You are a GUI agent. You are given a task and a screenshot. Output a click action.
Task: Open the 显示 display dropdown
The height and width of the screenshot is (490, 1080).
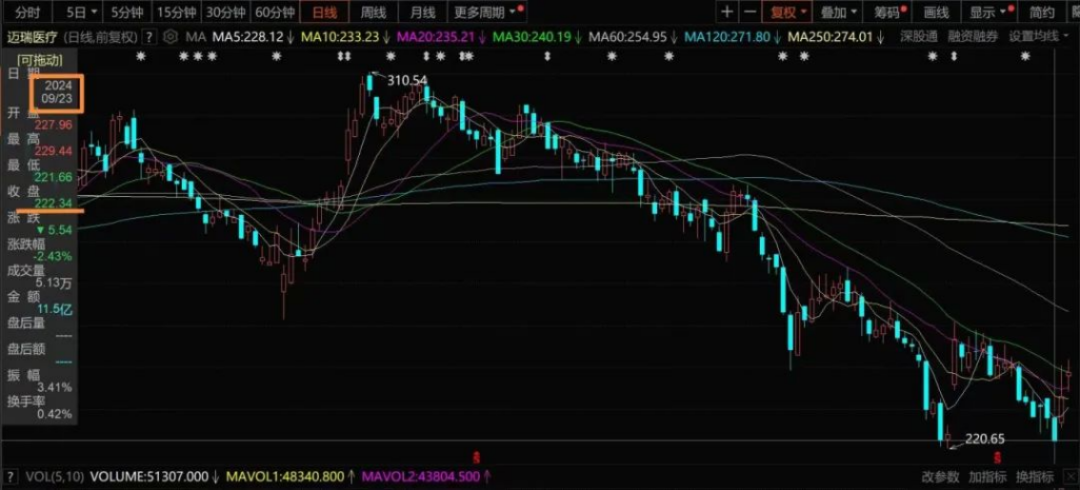point(987,12)
